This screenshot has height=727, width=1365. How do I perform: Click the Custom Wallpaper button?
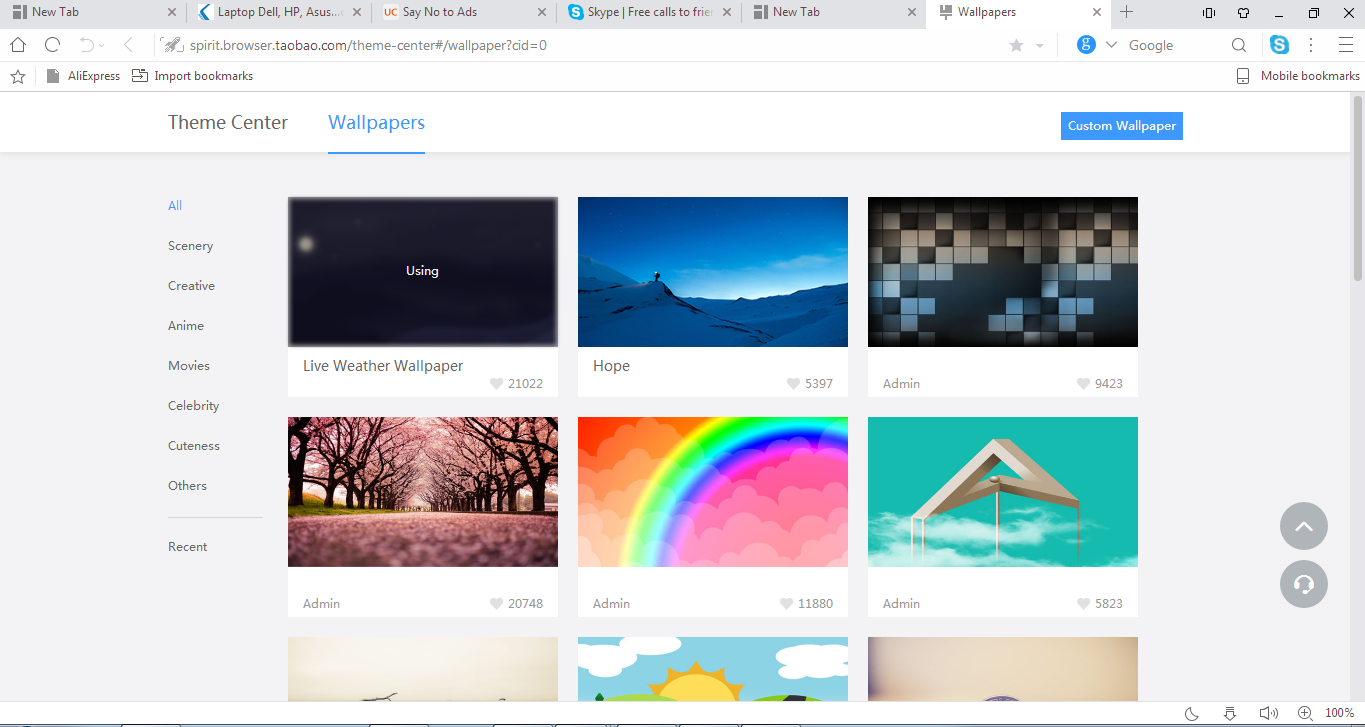(1121, 126)
